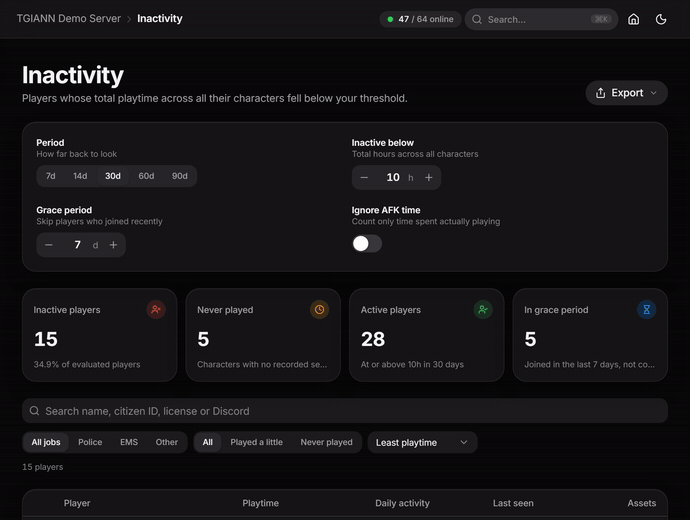This screenshot has width=690, height=520.
Task: Click the Never played clock icon
Action: [319, 310]
